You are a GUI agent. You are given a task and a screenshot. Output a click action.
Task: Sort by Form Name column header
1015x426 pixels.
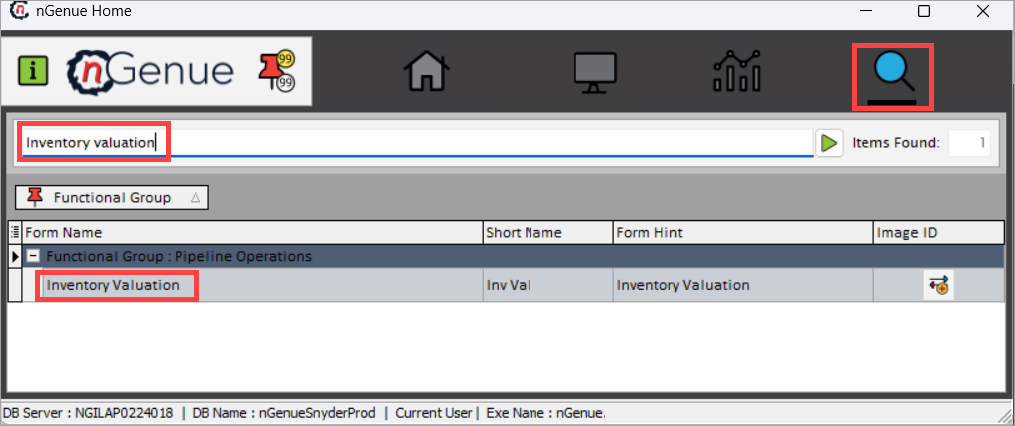tap(252, 232)
